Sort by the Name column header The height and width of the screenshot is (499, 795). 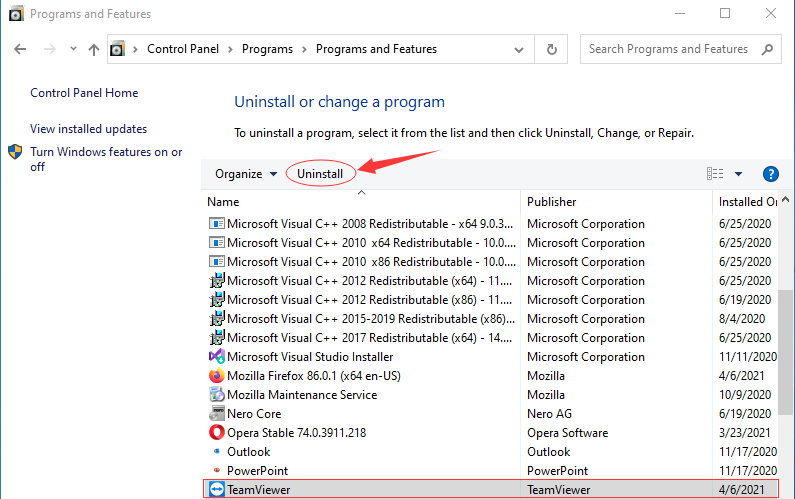pos(223,202)
